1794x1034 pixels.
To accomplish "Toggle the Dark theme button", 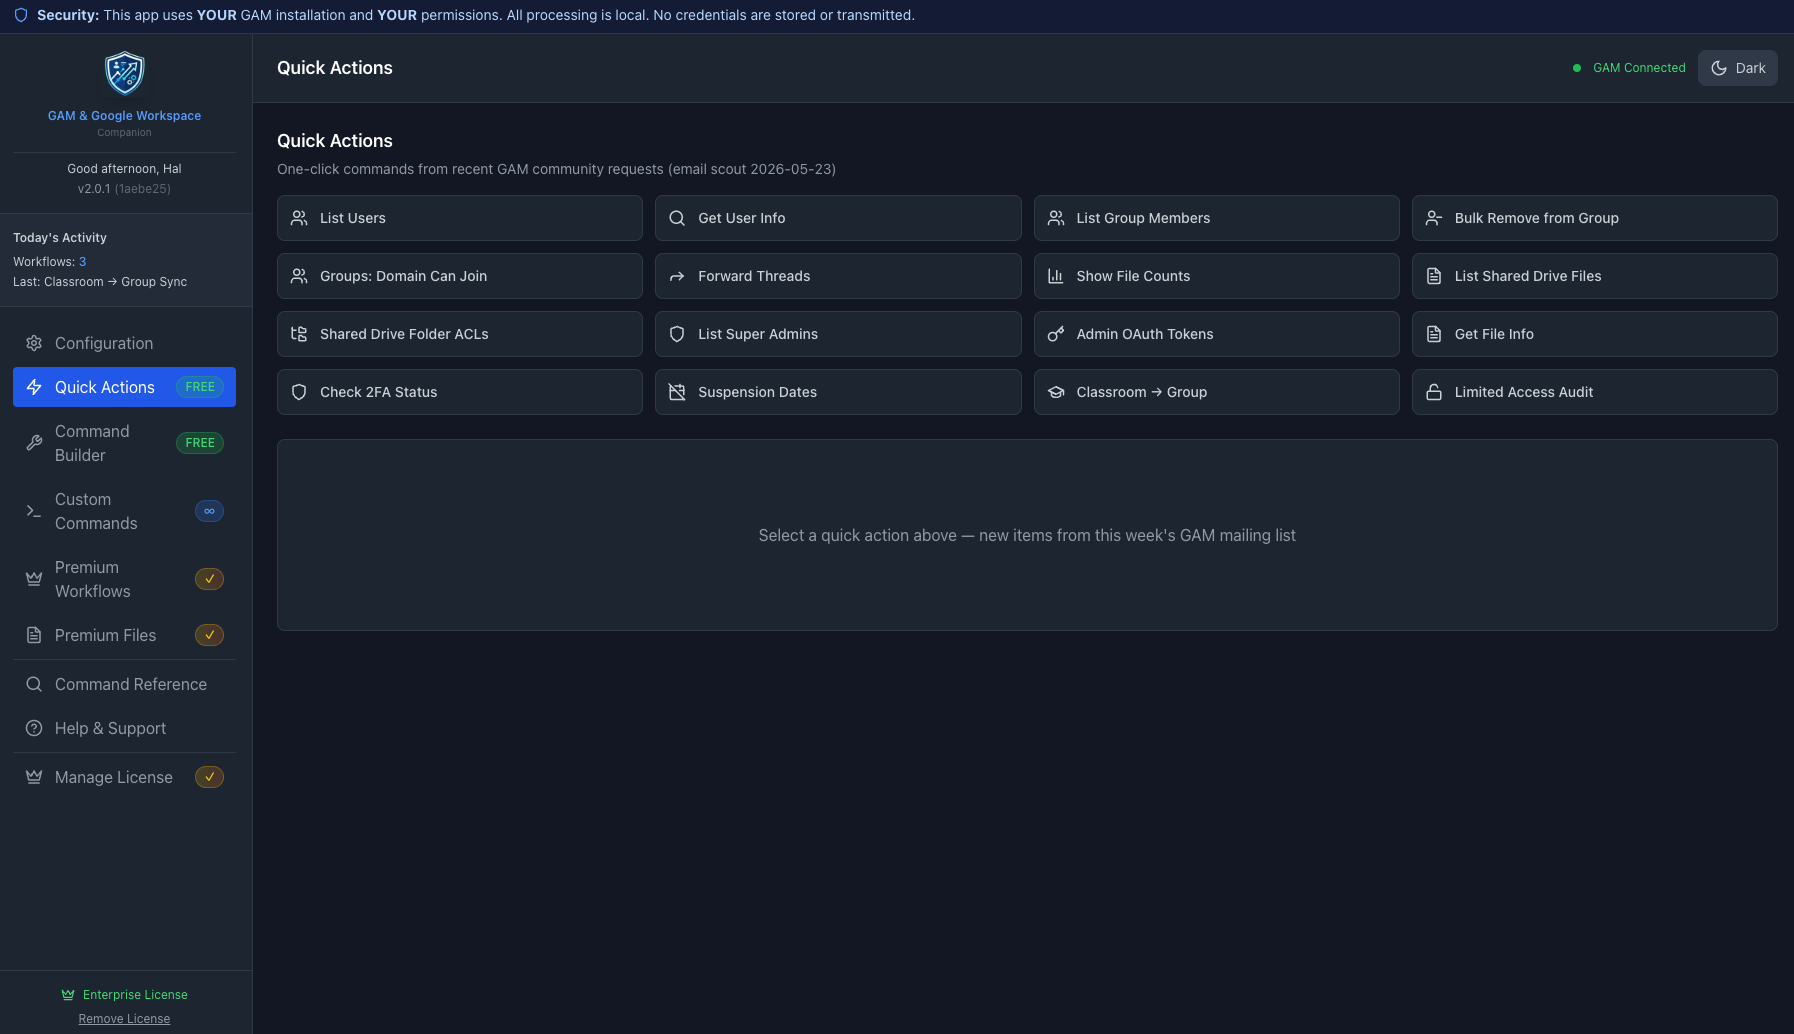I will 1738,68.
